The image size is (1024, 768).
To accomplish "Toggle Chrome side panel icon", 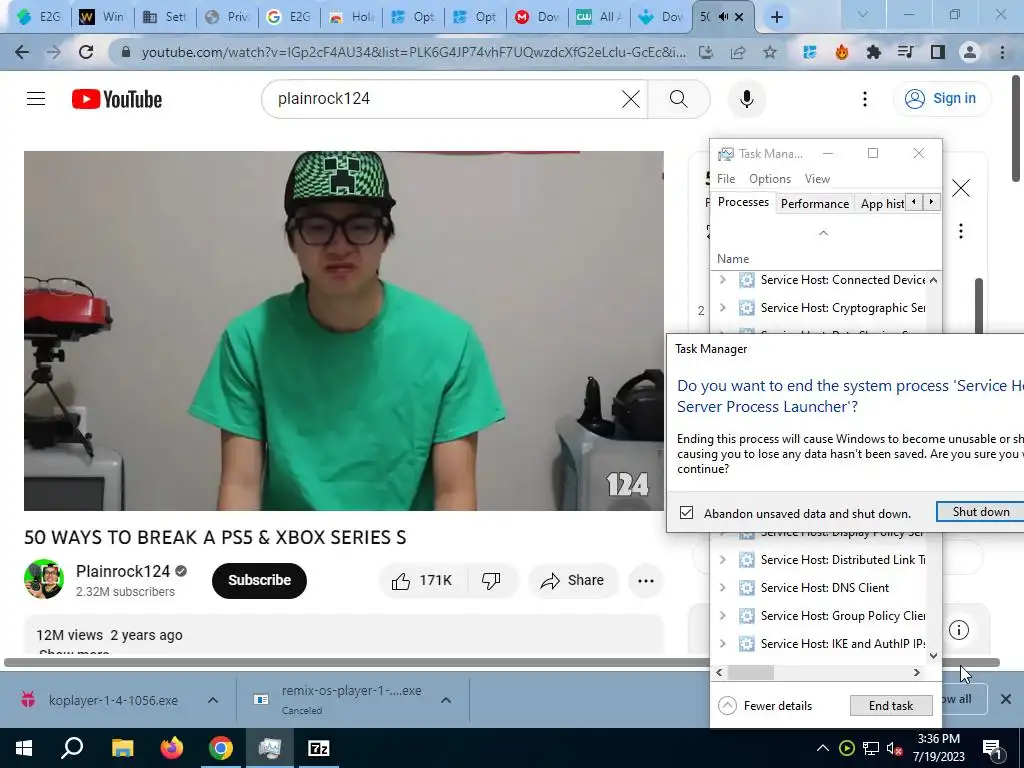I will [938, 52].
